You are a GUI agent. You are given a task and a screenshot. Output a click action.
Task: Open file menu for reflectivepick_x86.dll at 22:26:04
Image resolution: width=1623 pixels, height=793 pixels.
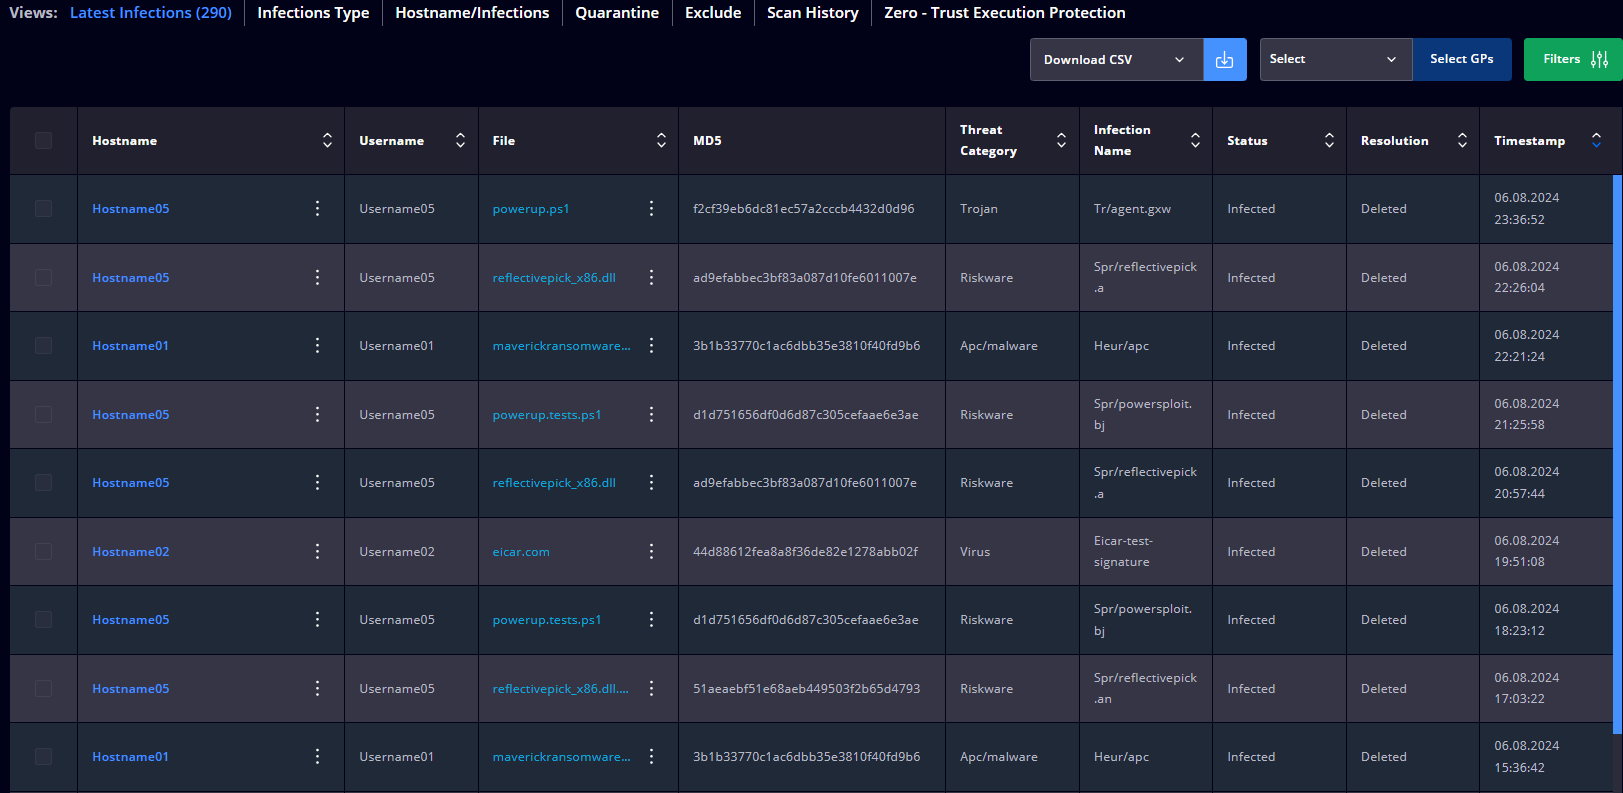(x=651, y=277)
